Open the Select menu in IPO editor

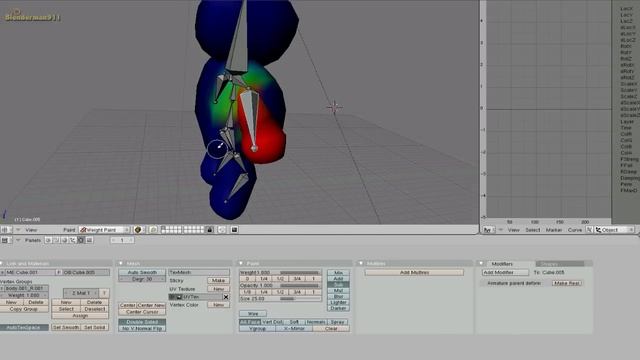(x=533, y=230)
